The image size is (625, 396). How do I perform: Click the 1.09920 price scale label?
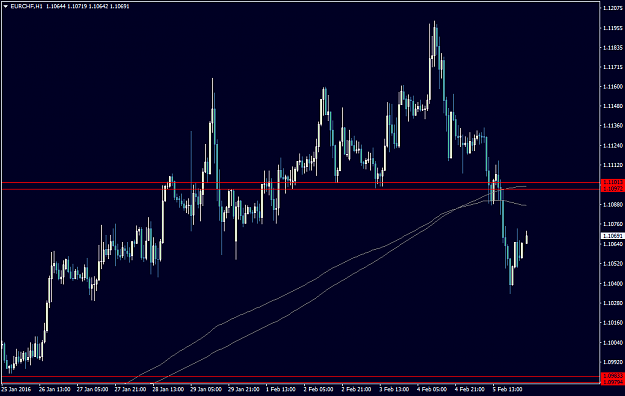click(x=613, y=362)
